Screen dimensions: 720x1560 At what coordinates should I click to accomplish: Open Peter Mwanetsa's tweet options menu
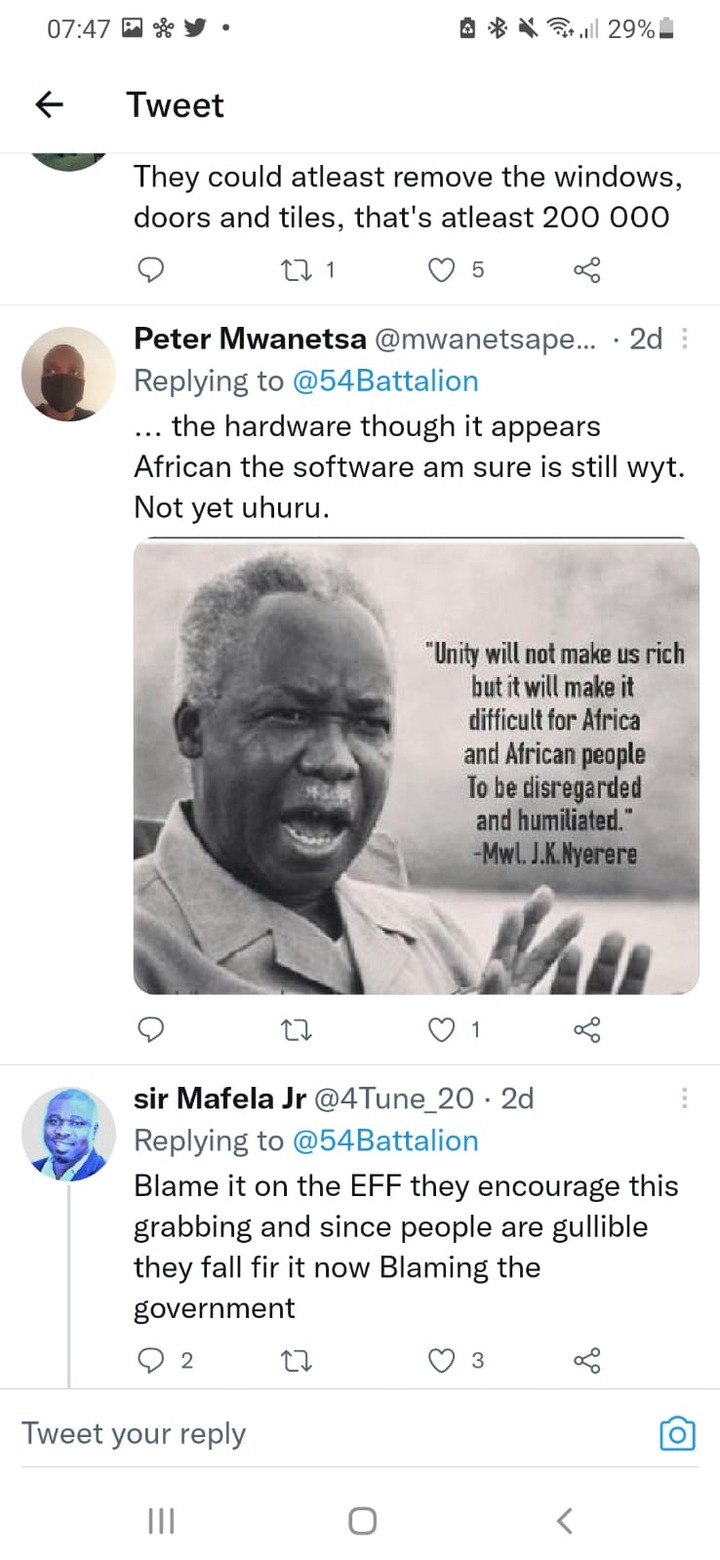point(684,339)
